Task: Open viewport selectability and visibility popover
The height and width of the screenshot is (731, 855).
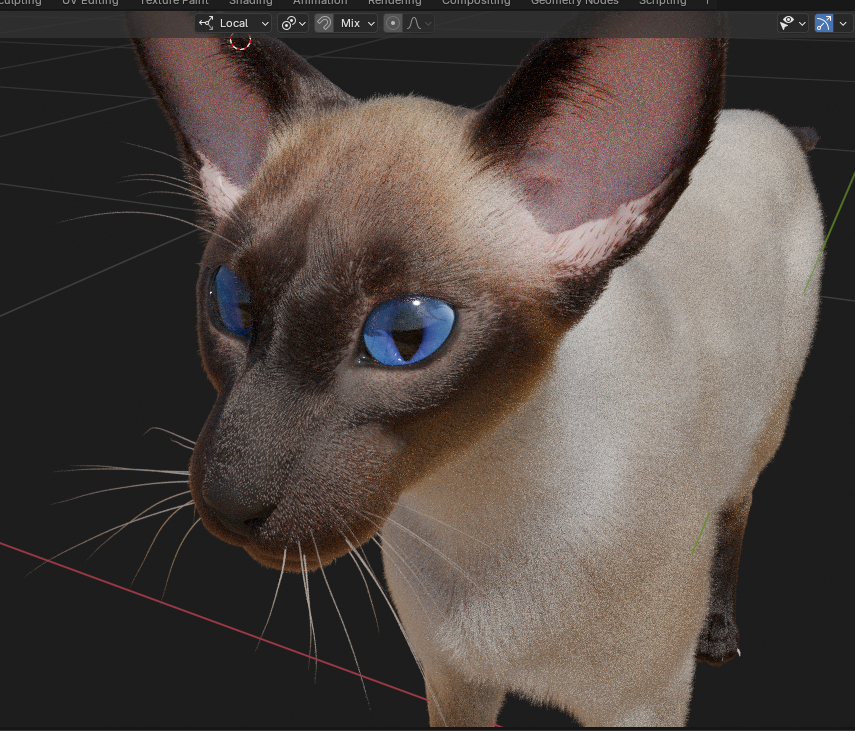Action: 793,23
